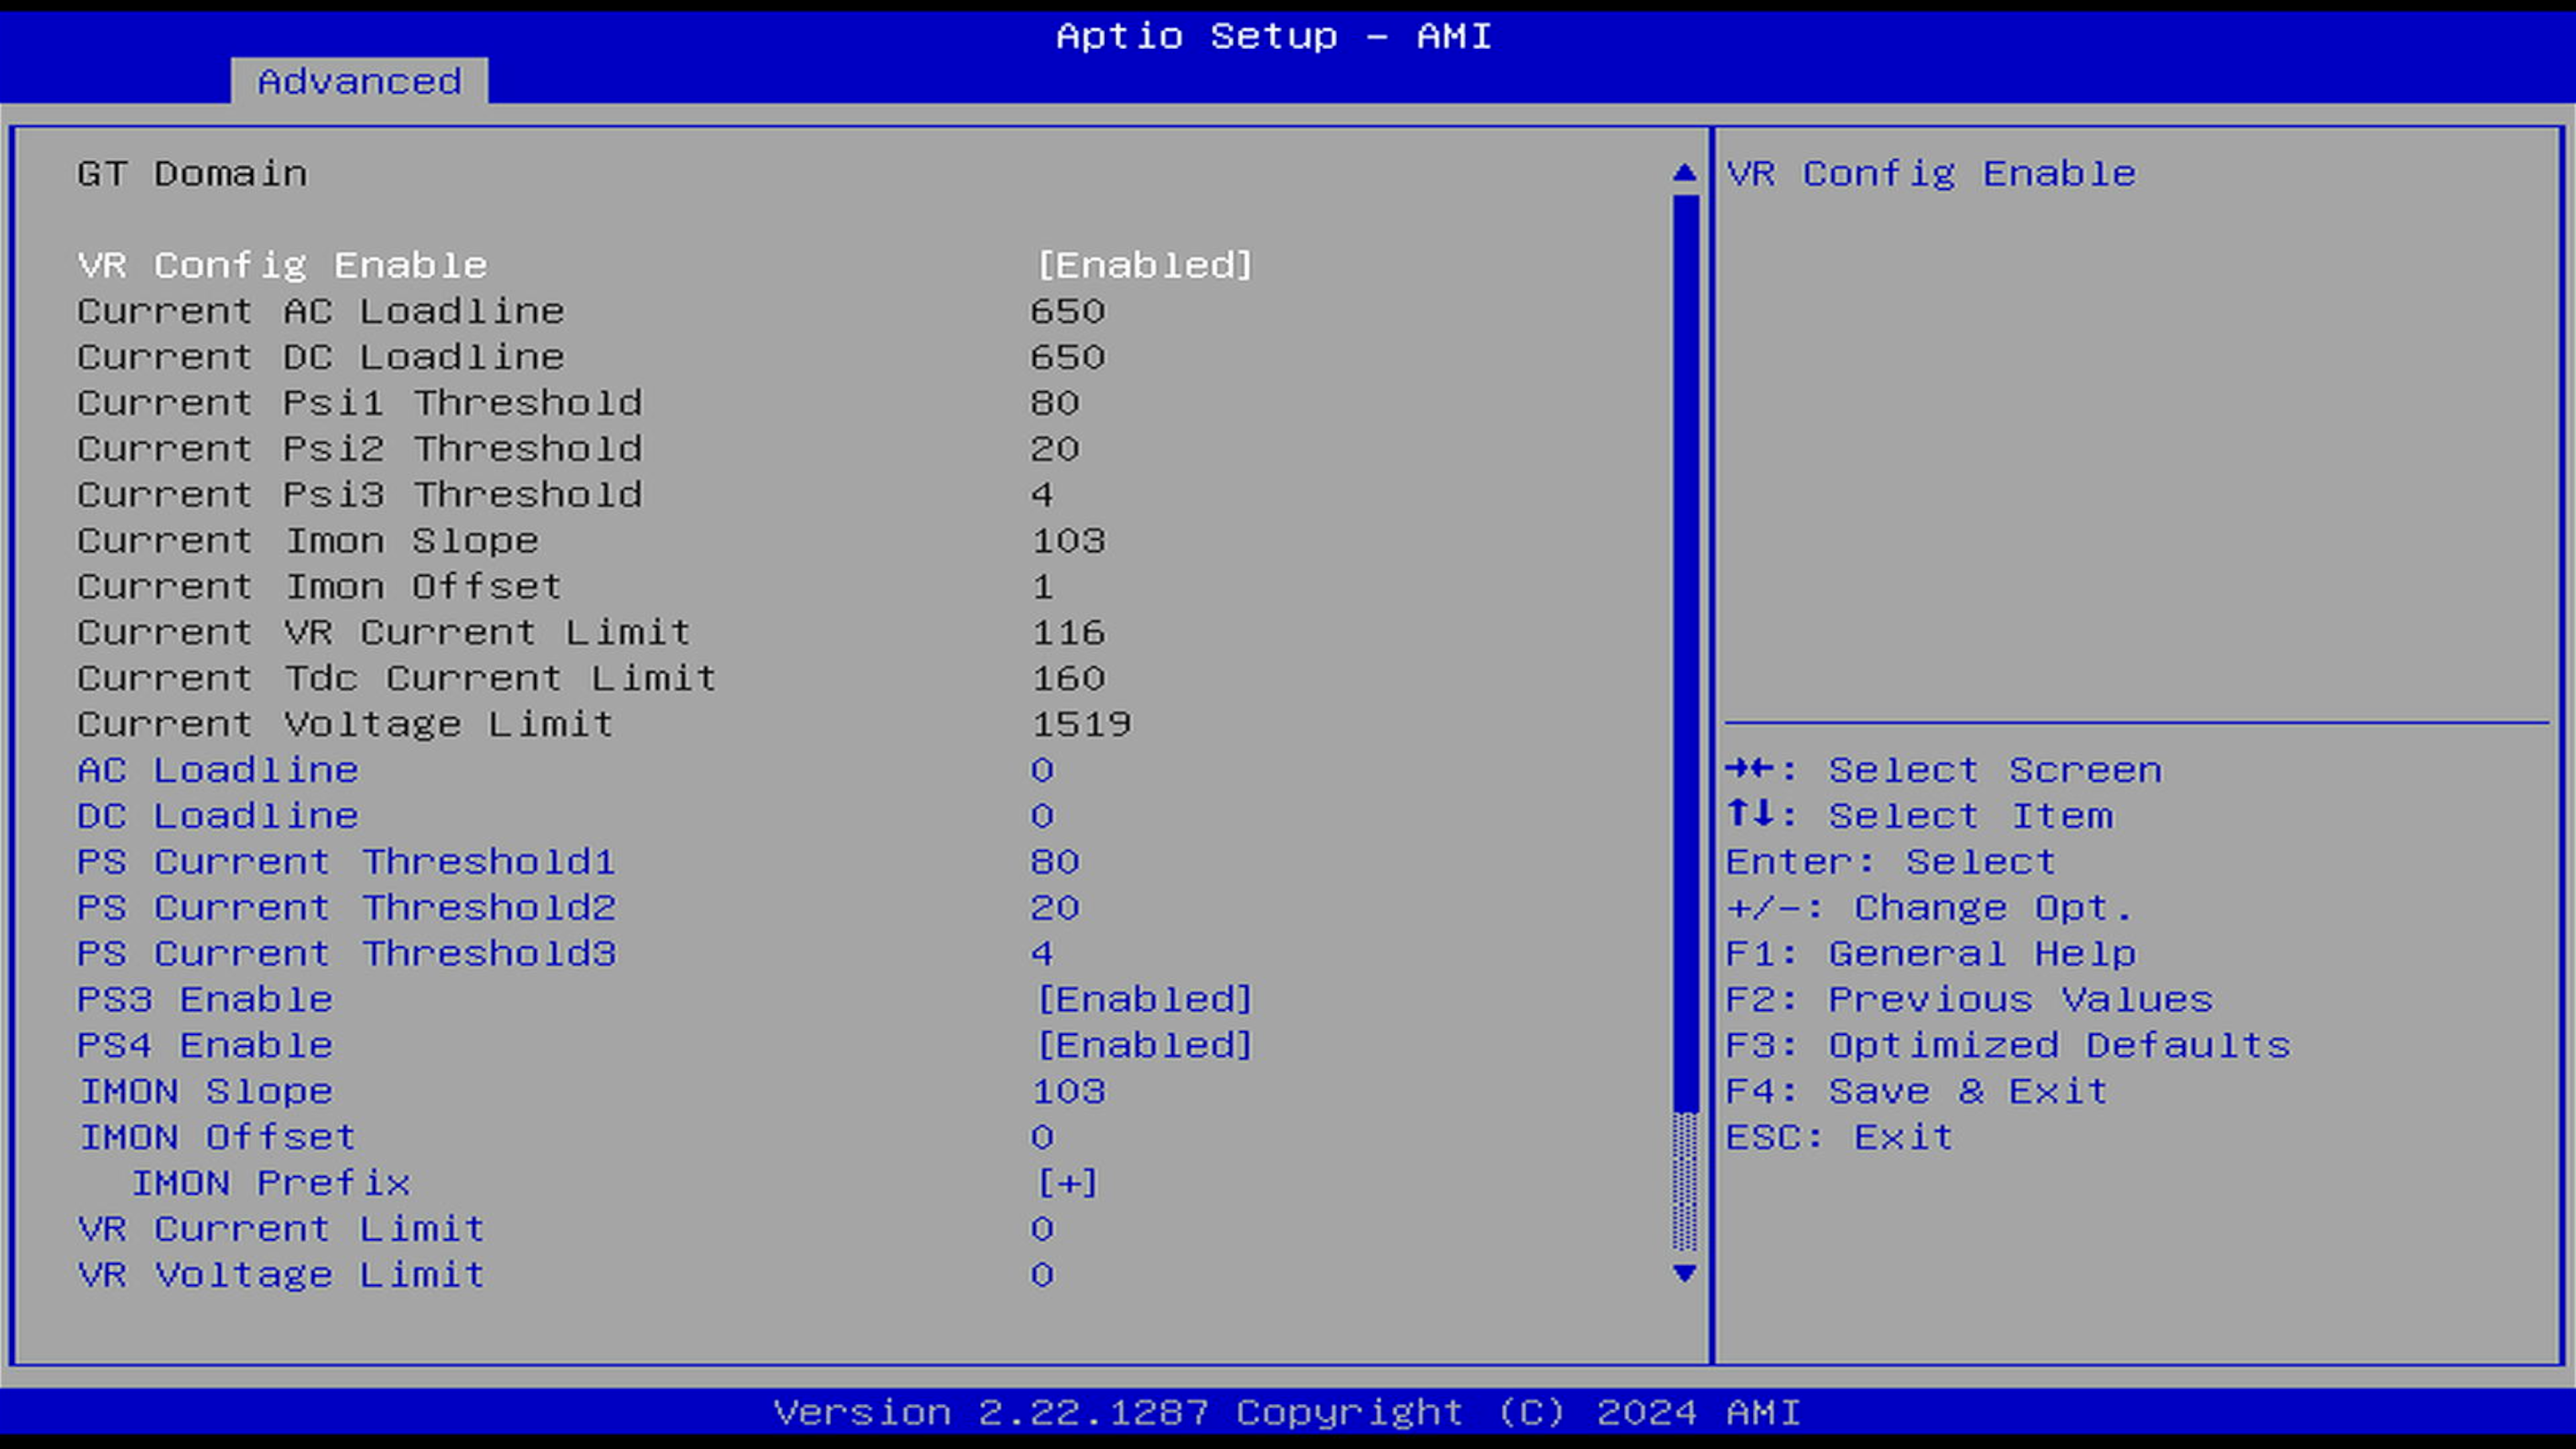Click the F4: Save & Exit hint
The image size is (2576, 1449).
click(x=1916, y=1091)
